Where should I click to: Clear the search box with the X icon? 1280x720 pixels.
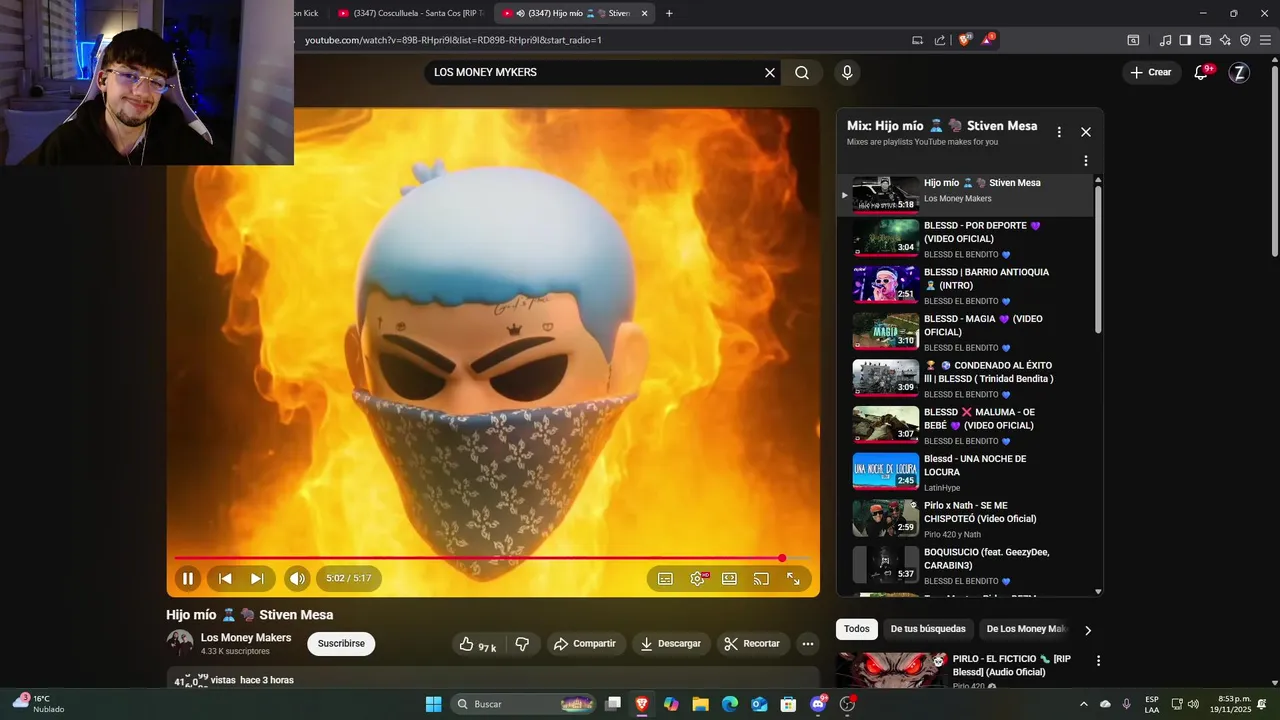(770, 73)
